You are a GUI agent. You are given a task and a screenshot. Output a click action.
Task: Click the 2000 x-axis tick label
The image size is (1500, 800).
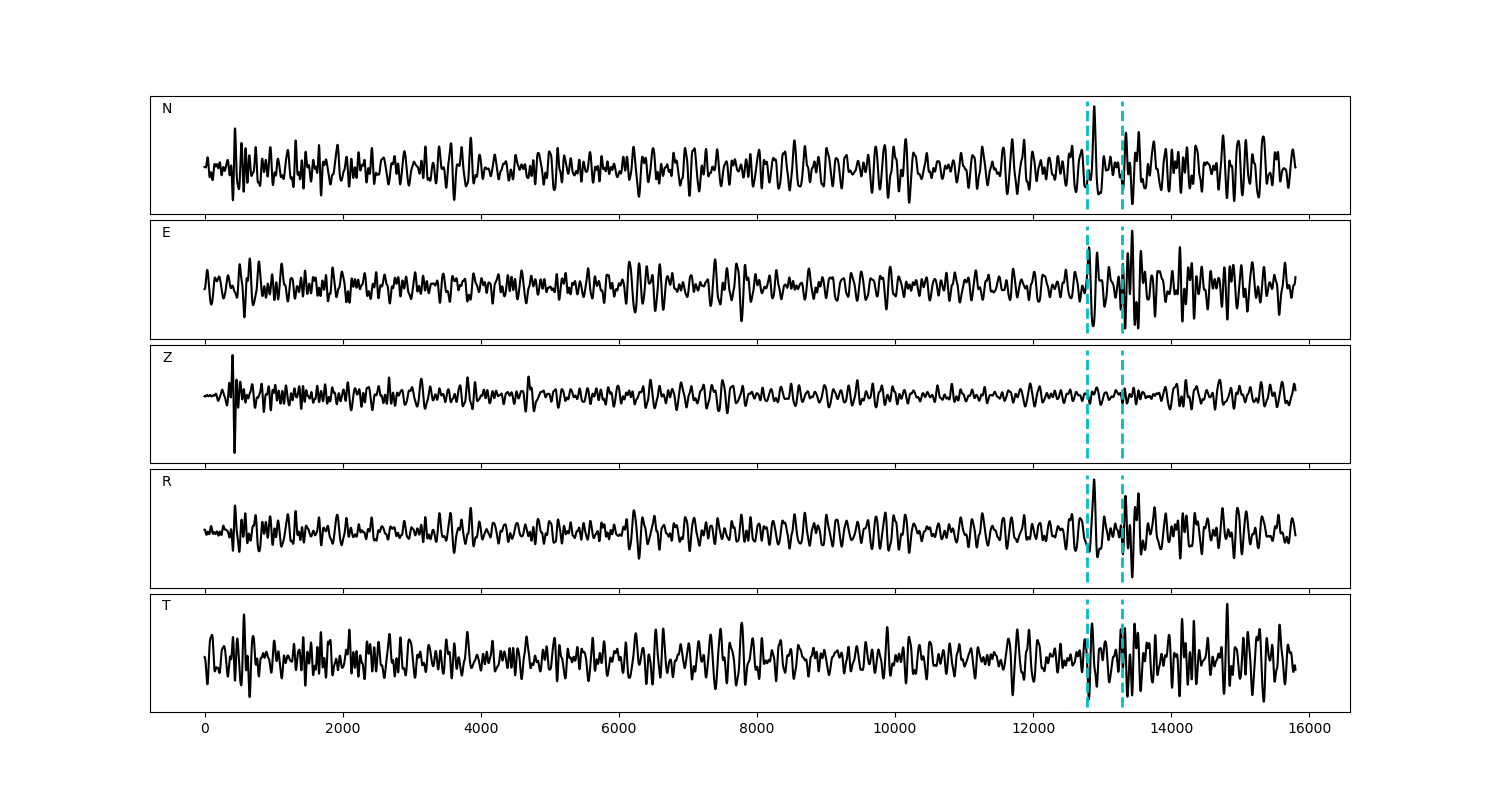[343, 730]
